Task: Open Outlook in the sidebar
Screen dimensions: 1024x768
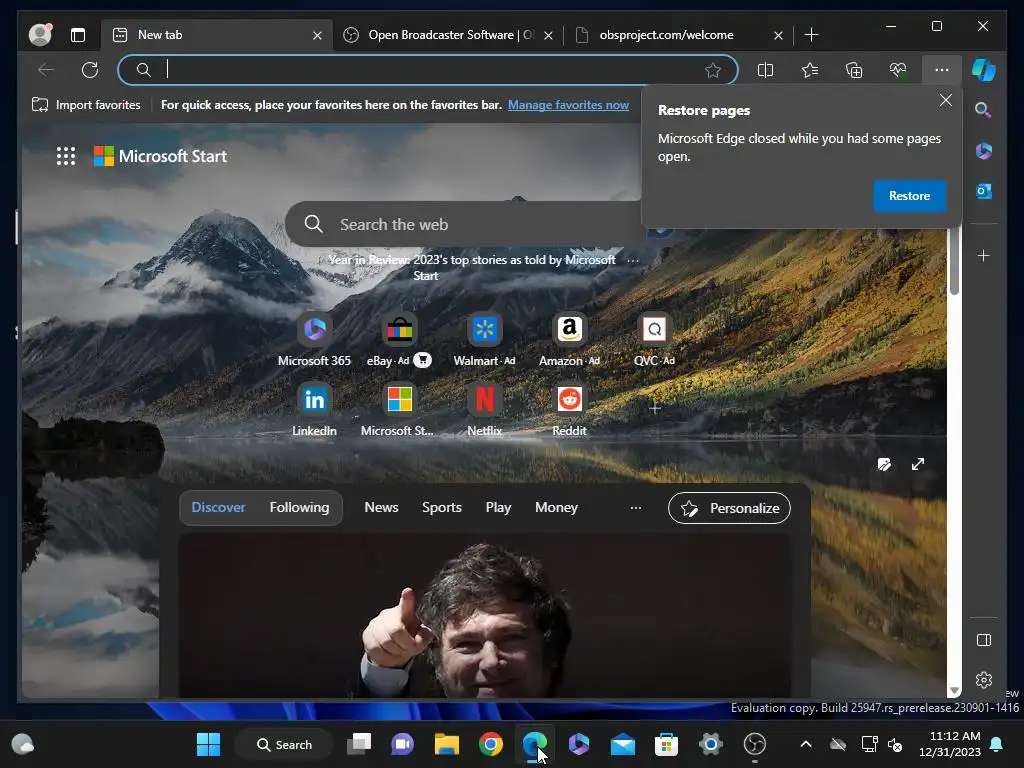Action: pos(984,191)
